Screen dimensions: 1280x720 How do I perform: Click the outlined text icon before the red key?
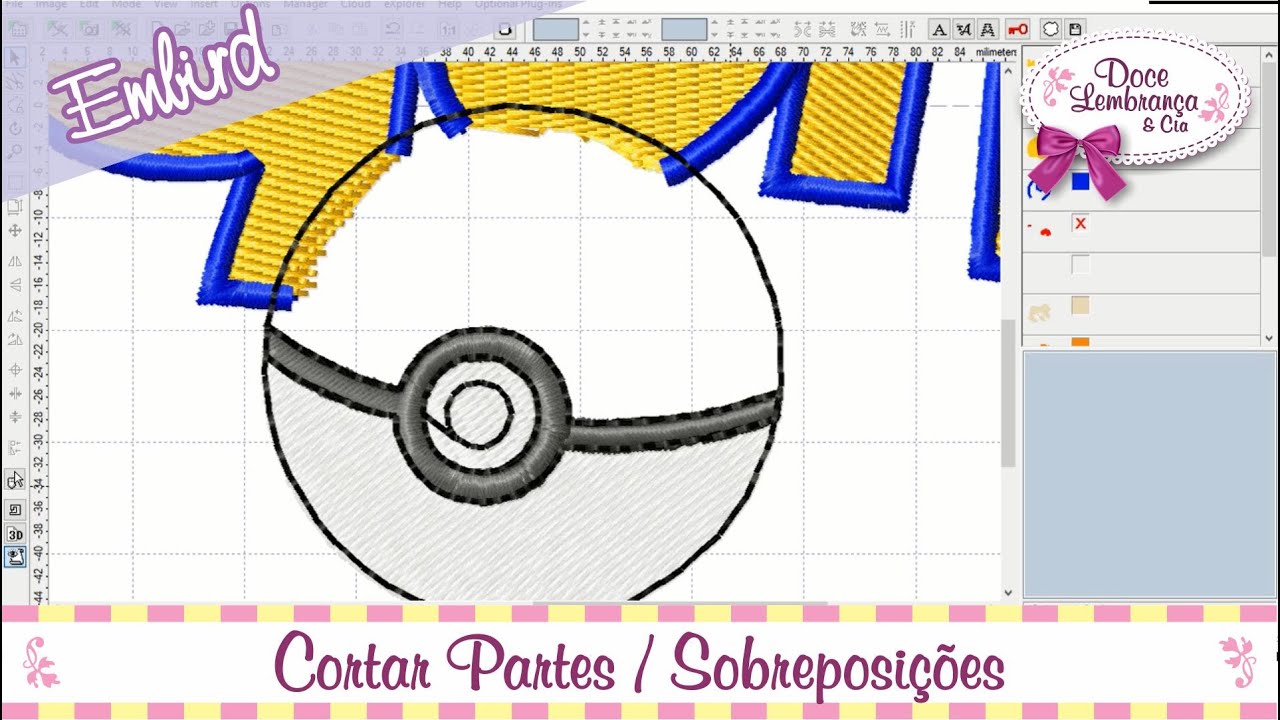[988, 30]
